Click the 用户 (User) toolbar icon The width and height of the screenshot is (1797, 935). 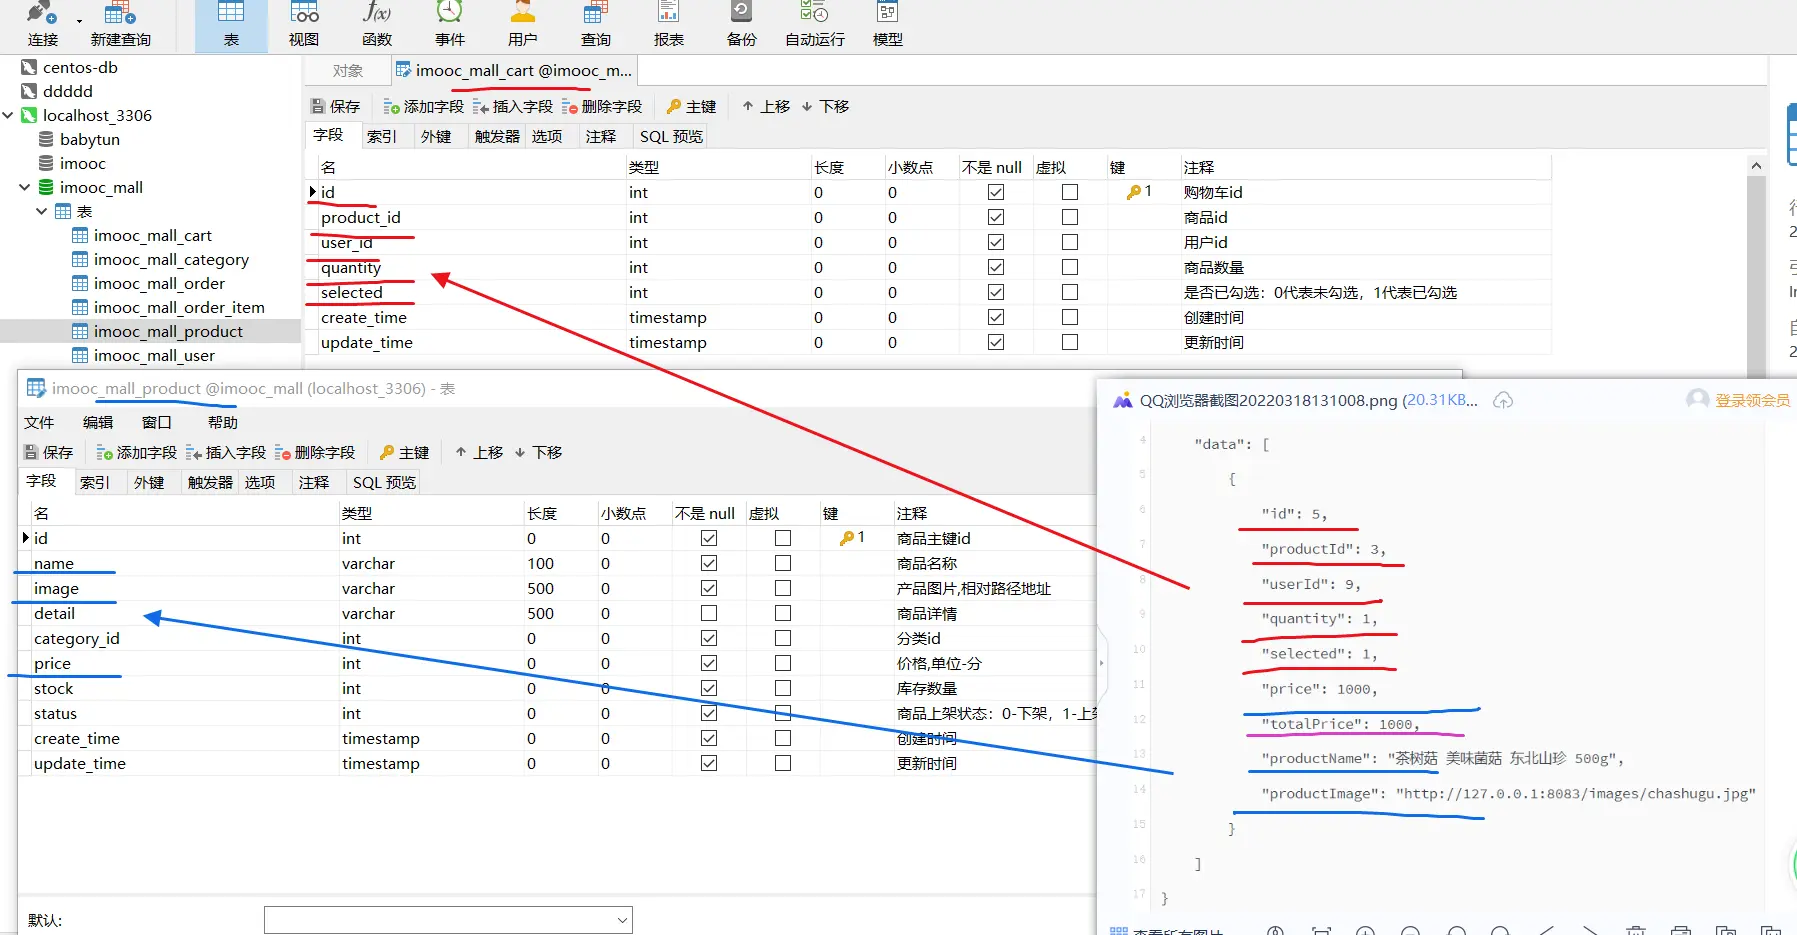[x=522, y=24]
